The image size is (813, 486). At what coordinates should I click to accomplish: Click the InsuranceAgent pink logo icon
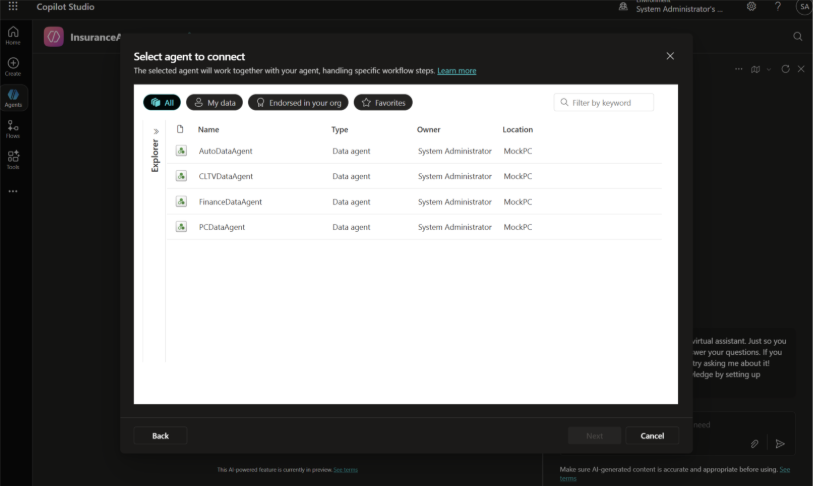(53, 37)
